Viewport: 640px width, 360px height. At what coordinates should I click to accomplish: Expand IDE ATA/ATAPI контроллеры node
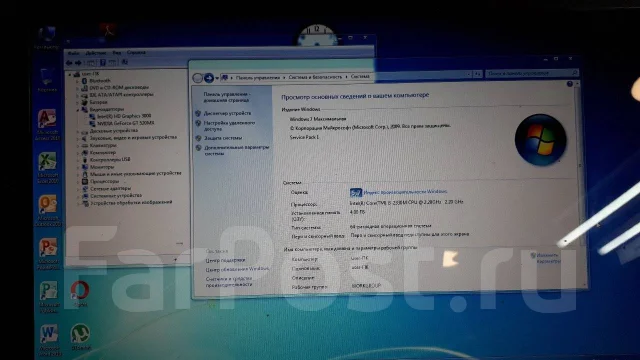click(78, 95)
